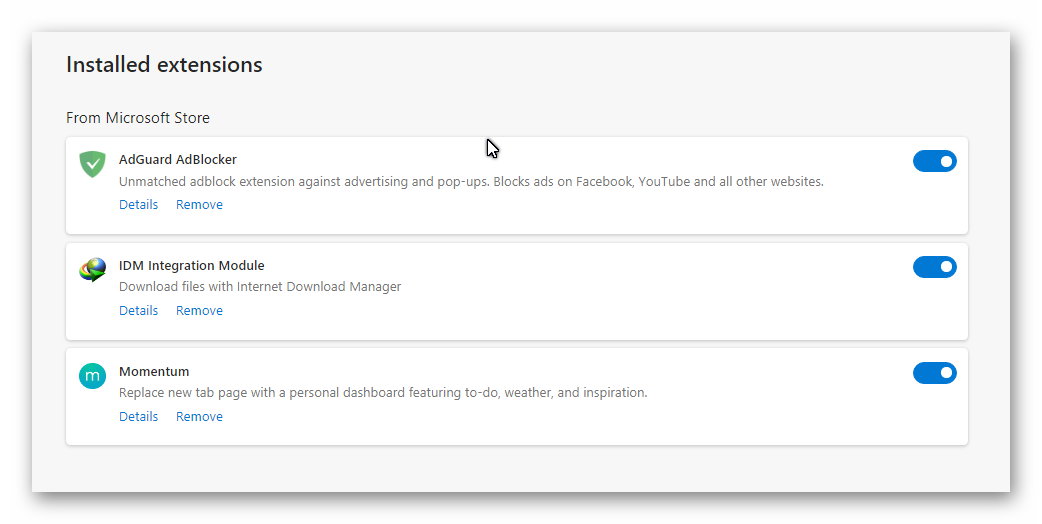Screen dimensions: 1042x524
Task: Click the AdGuard green shield icon
Action: pyautogui.click(x=93, y=164)
